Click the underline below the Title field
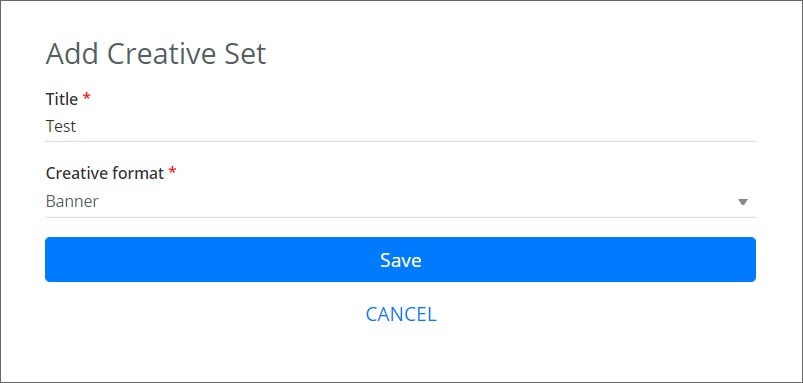 [x=400, y=141]
